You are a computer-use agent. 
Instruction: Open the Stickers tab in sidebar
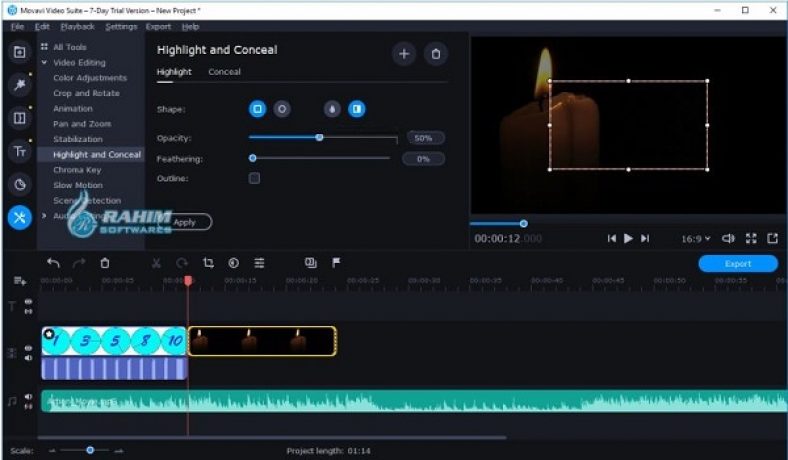[x=20, y=185]
